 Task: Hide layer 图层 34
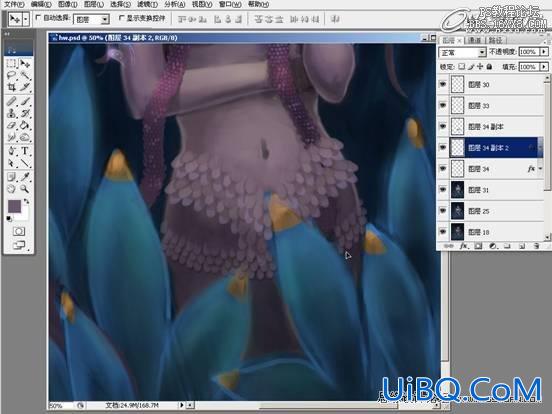(x=443, y=168)
